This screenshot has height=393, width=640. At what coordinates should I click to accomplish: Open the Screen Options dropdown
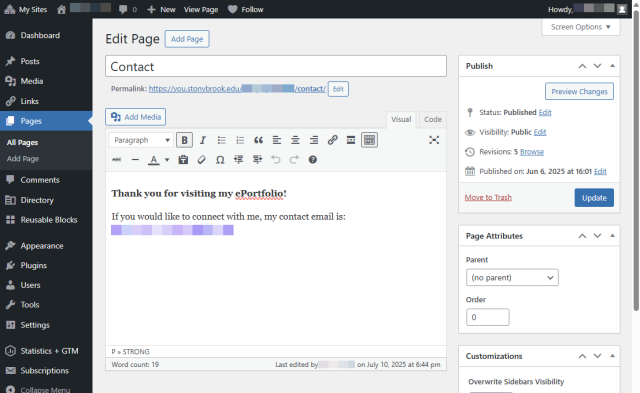(x=580, y=27)
